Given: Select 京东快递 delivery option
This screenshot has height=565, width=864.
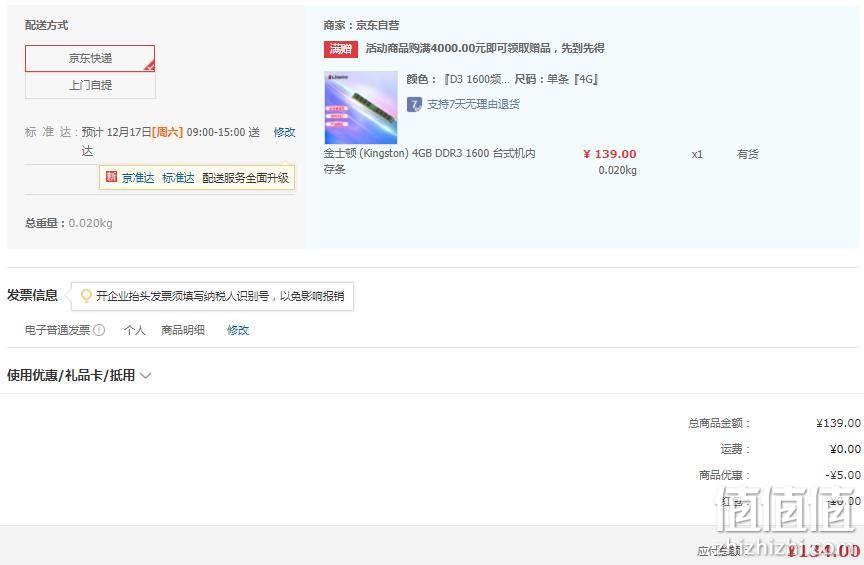Looking at the screenshot, I should tap(90, 58).
